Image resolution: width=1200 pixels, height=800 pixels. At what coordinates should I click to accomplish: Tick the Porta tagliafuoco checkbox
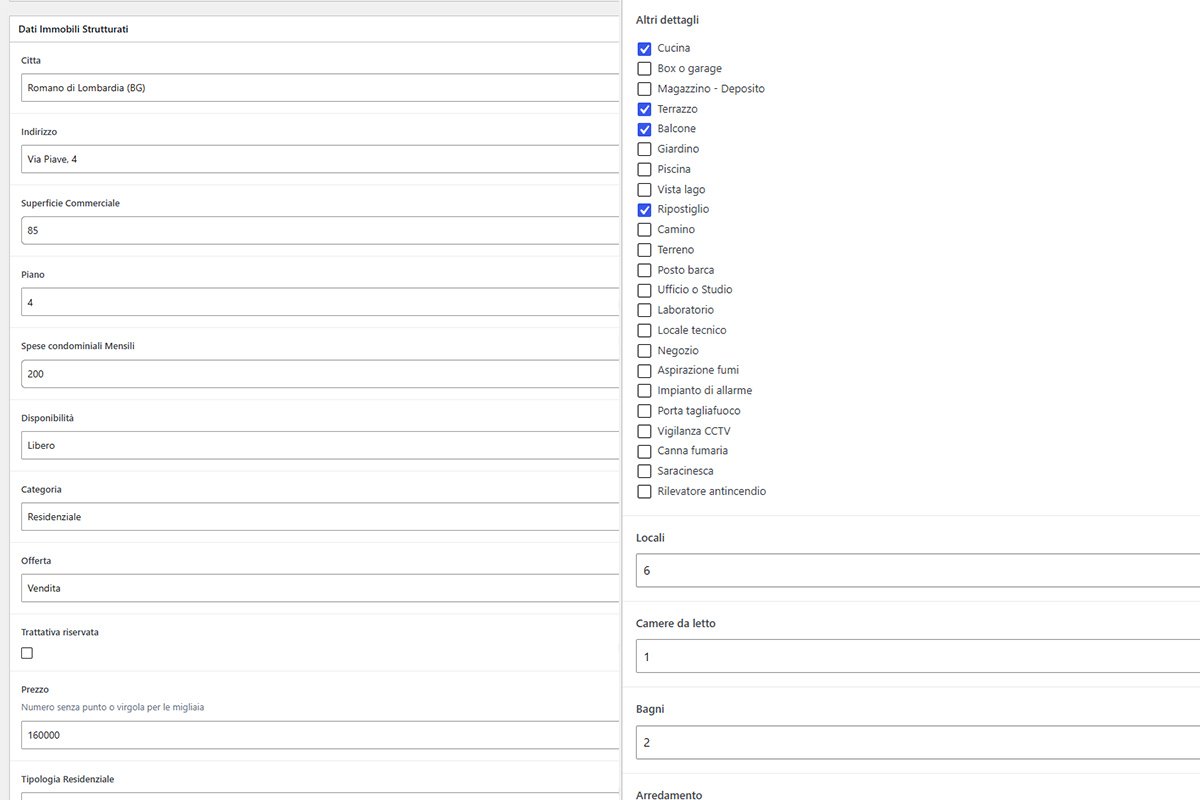pos(644,411)
